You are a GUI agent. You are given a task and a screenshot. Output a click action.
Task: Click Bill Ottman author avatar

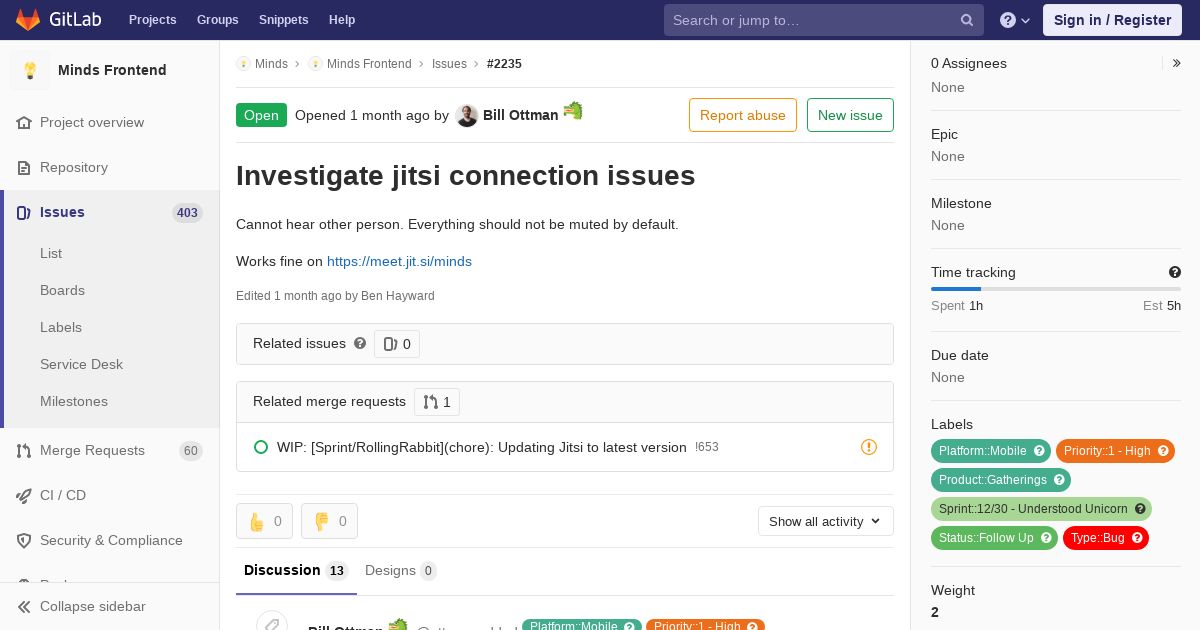tap(467, 115)
